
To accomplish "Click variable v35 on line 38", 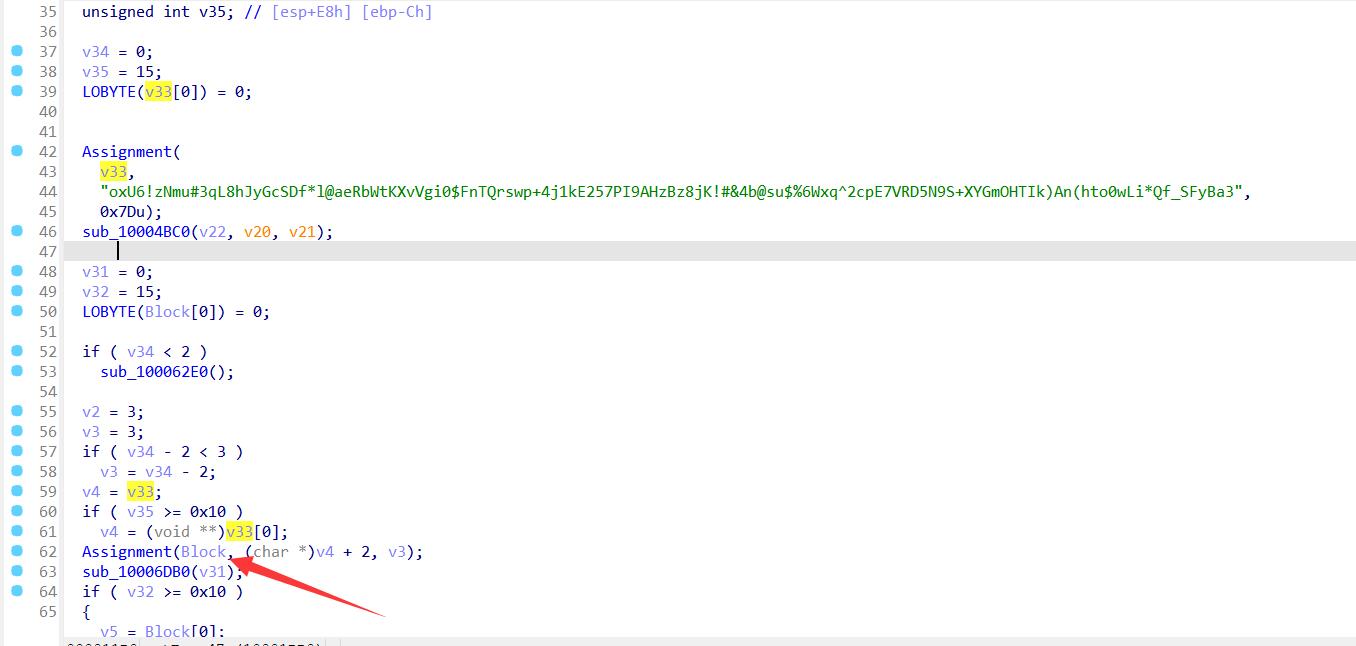I will pos(95,72).
